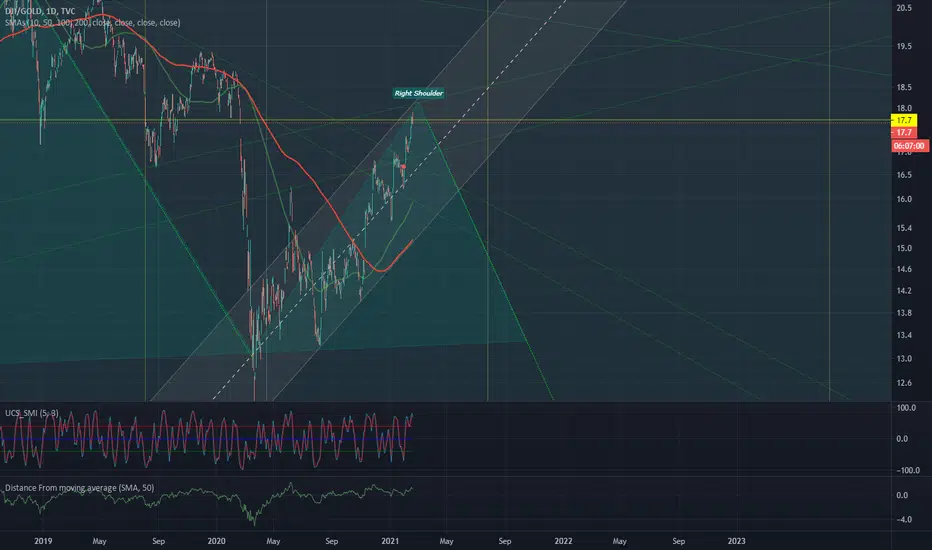The height and width of the screenshot is (550, 932).
Task: Click the Sep label right before 2020
Action: click(x=158, y=541)
